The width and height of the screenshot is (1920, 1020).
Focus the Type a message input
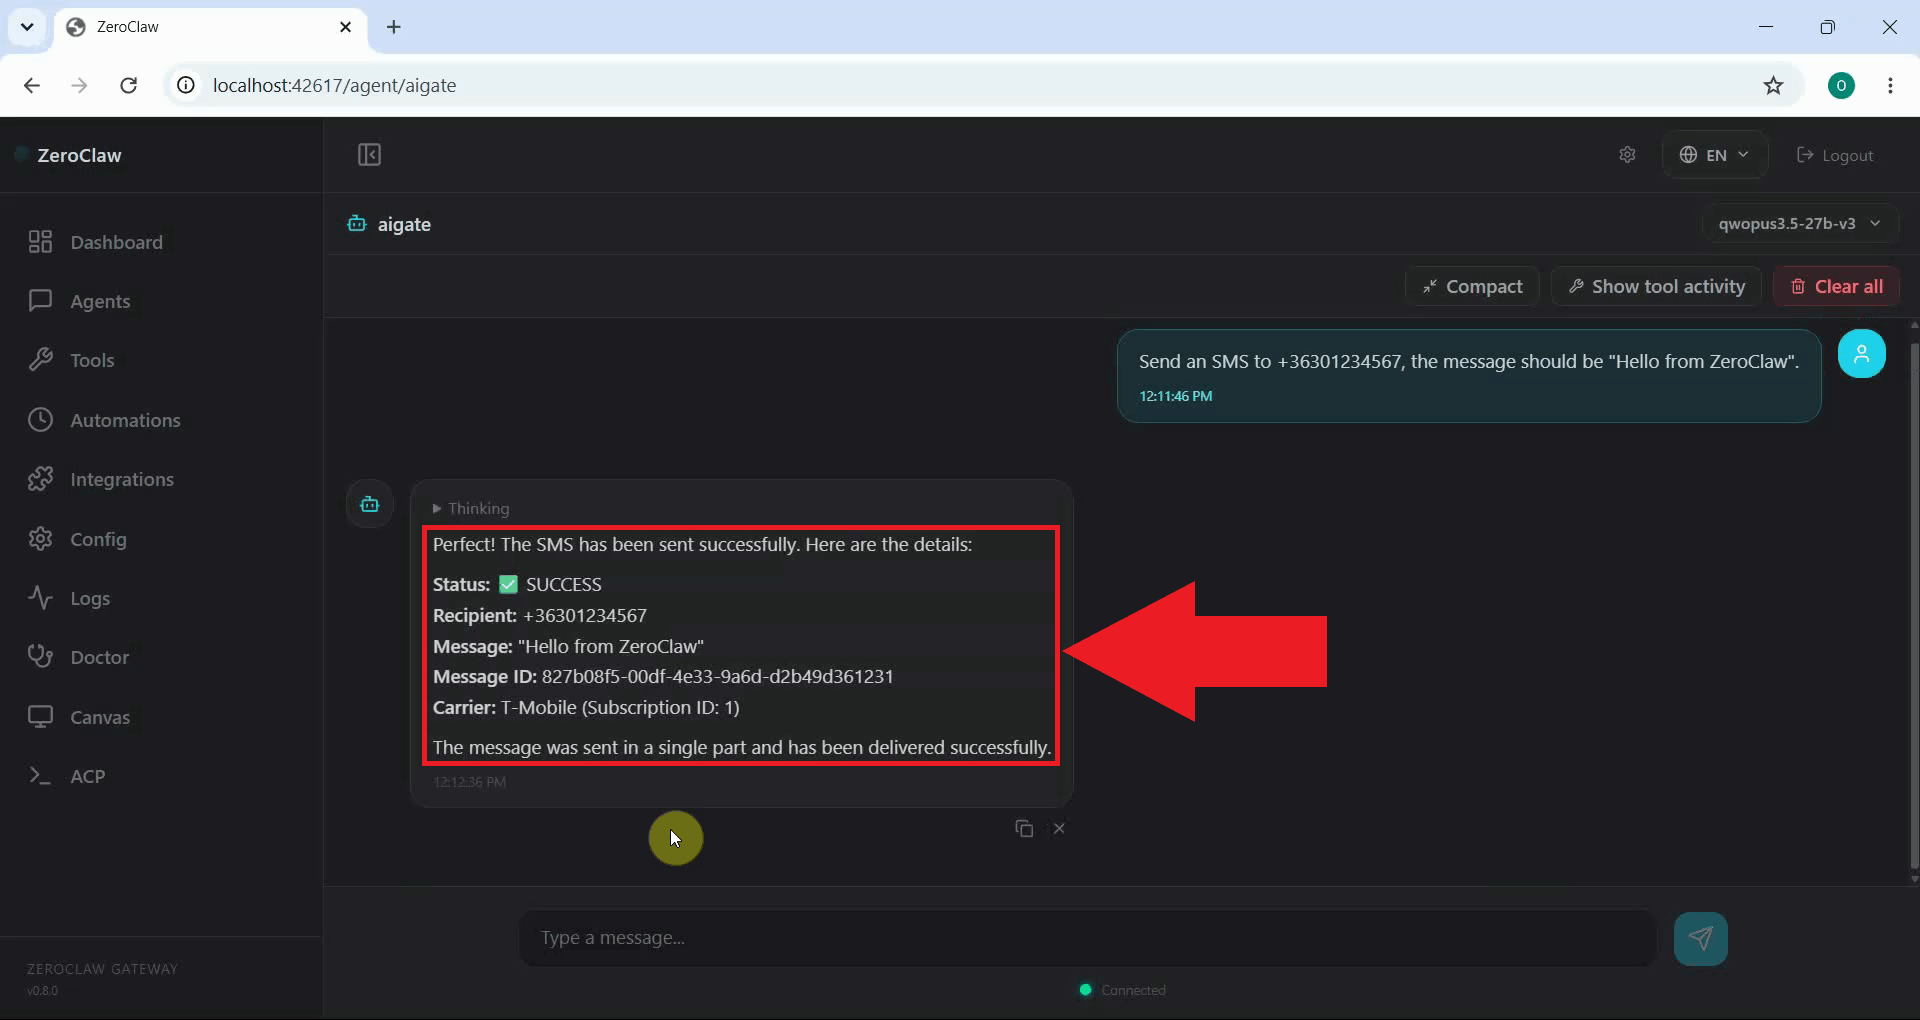pyautogui.click(x=1087, y=938)
